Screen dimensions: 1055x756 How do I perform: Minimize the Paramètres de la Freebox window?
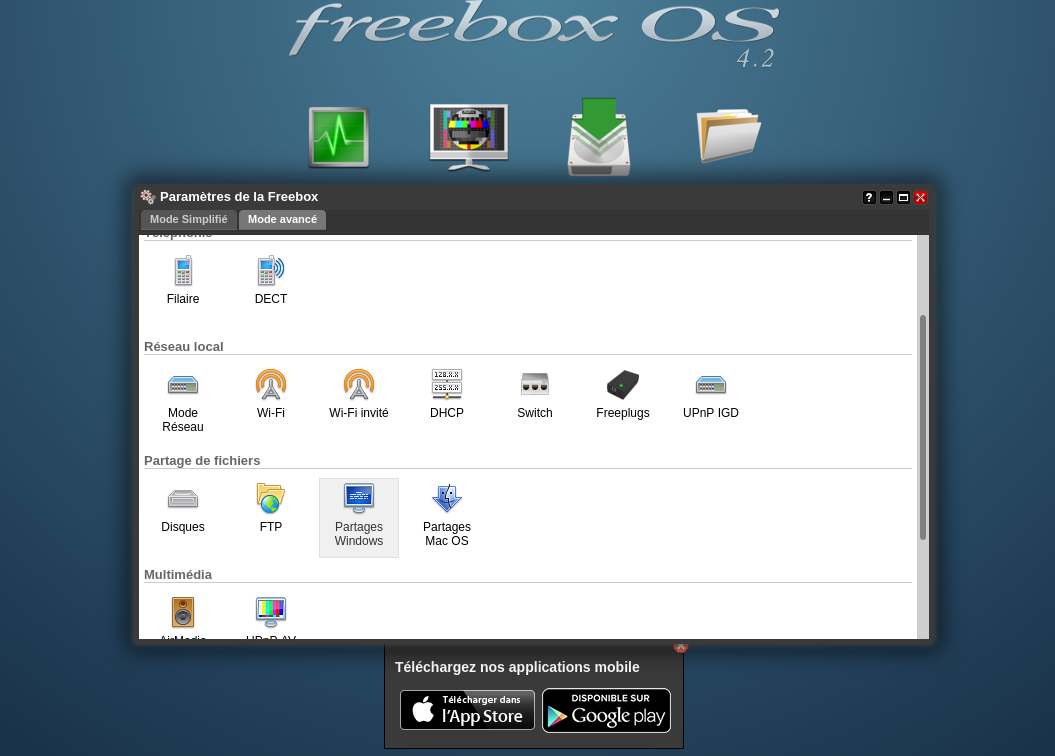[887, 198]
